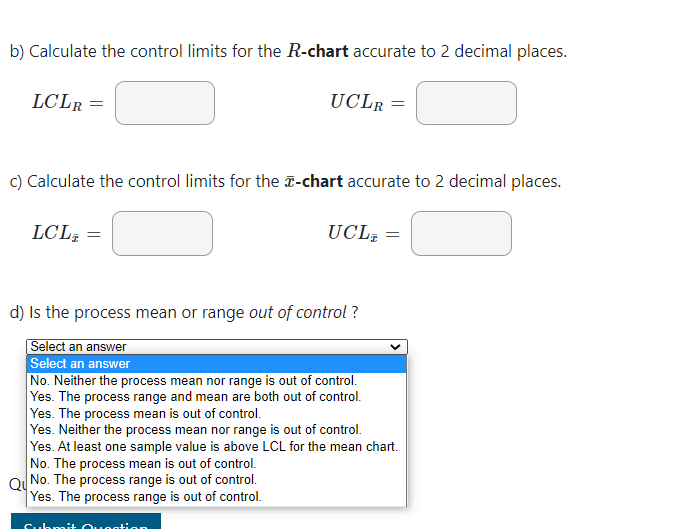This screenshot has height=529, width=697.
Task: Pick 'Yes. The process mean is out of control'
Action: [216, 413]
